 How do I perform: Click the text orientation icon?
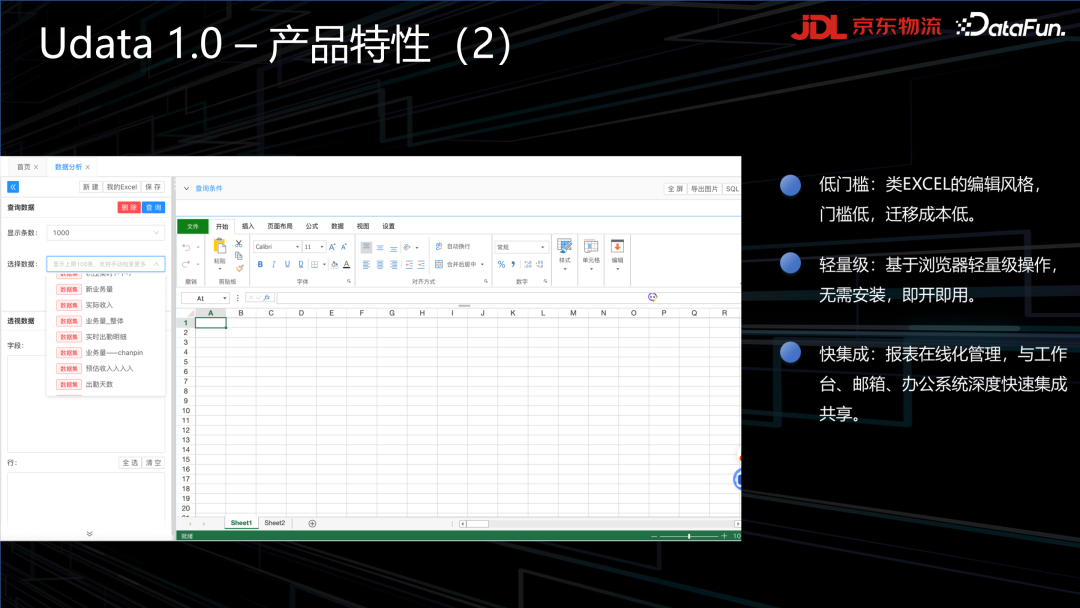[x=407, y=247]
